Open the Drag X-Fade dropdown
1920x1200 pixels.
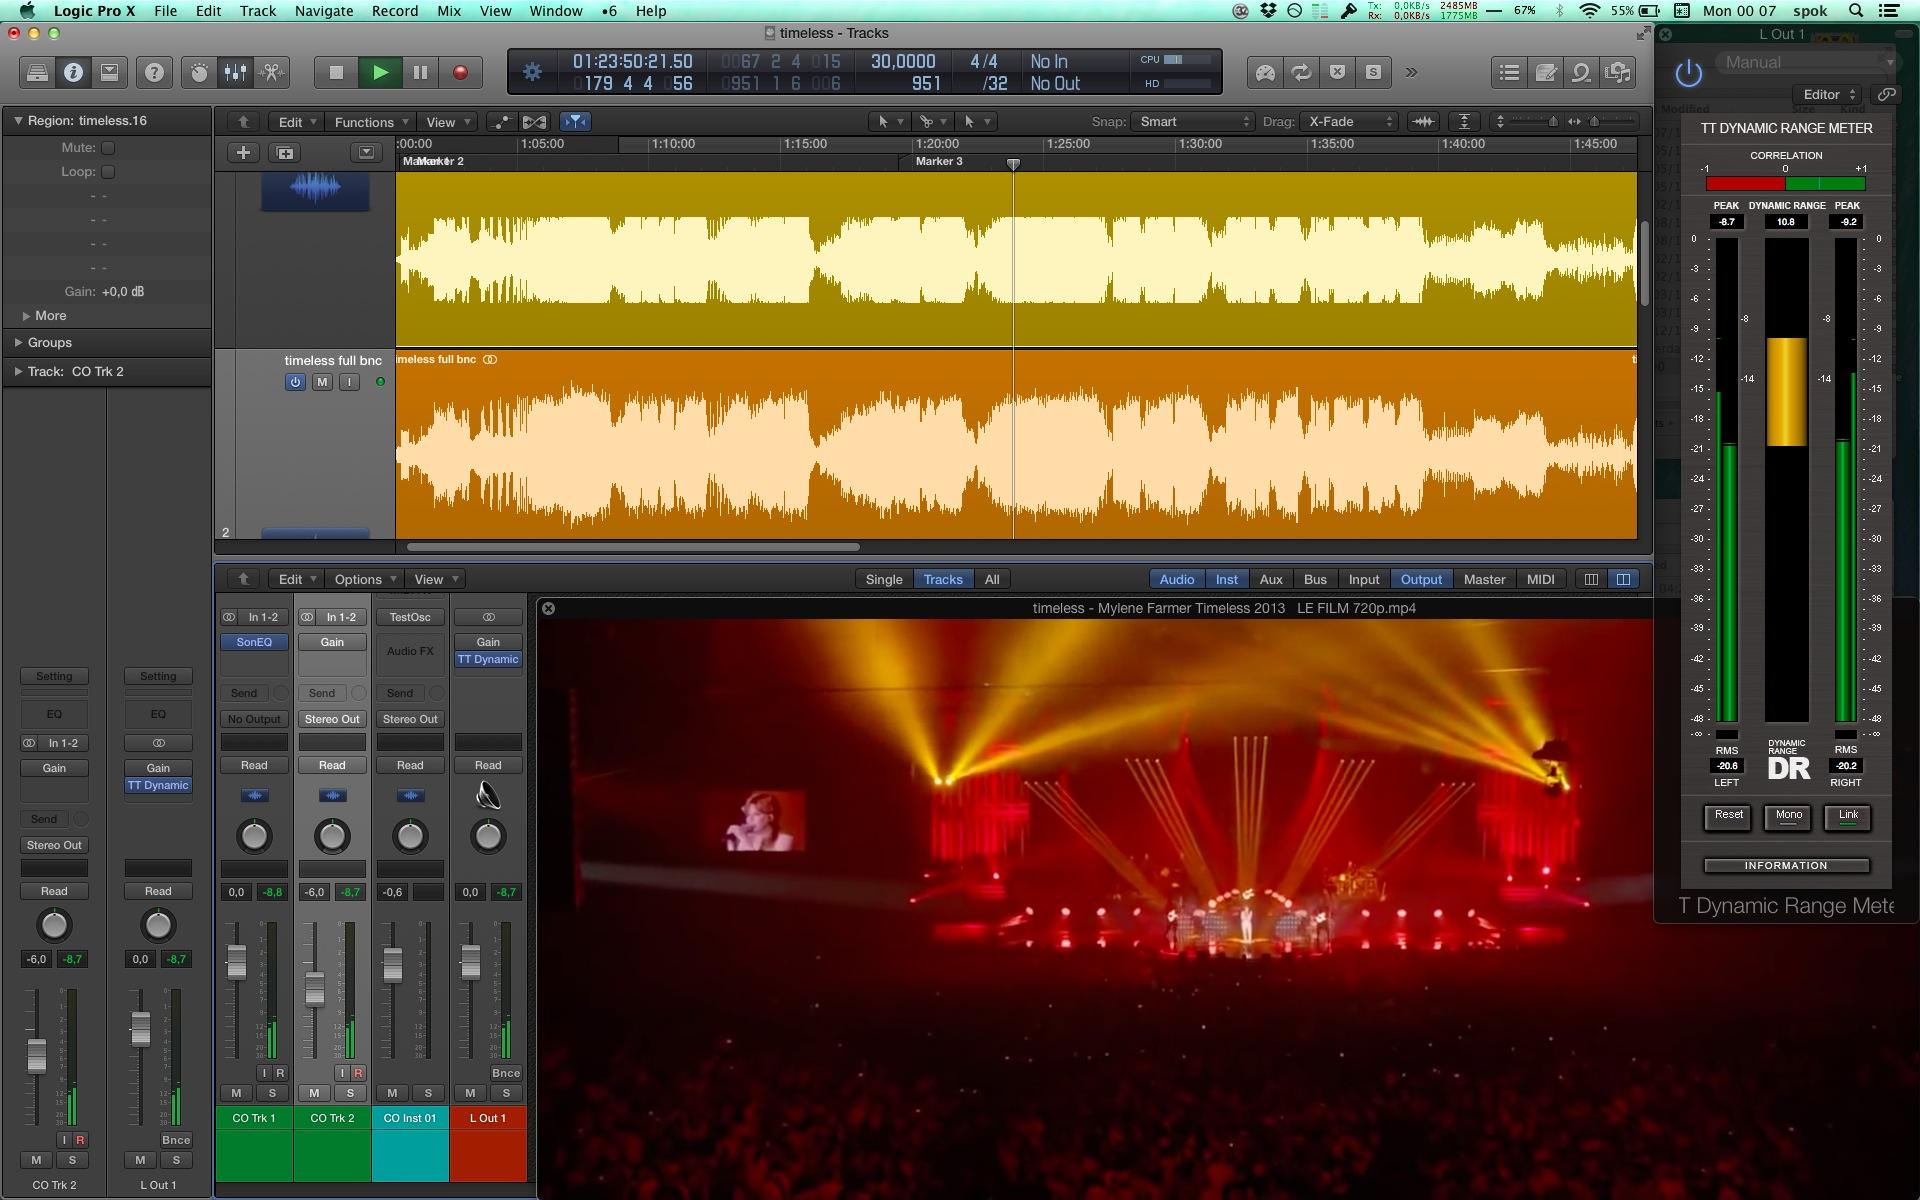point(1349,121)
